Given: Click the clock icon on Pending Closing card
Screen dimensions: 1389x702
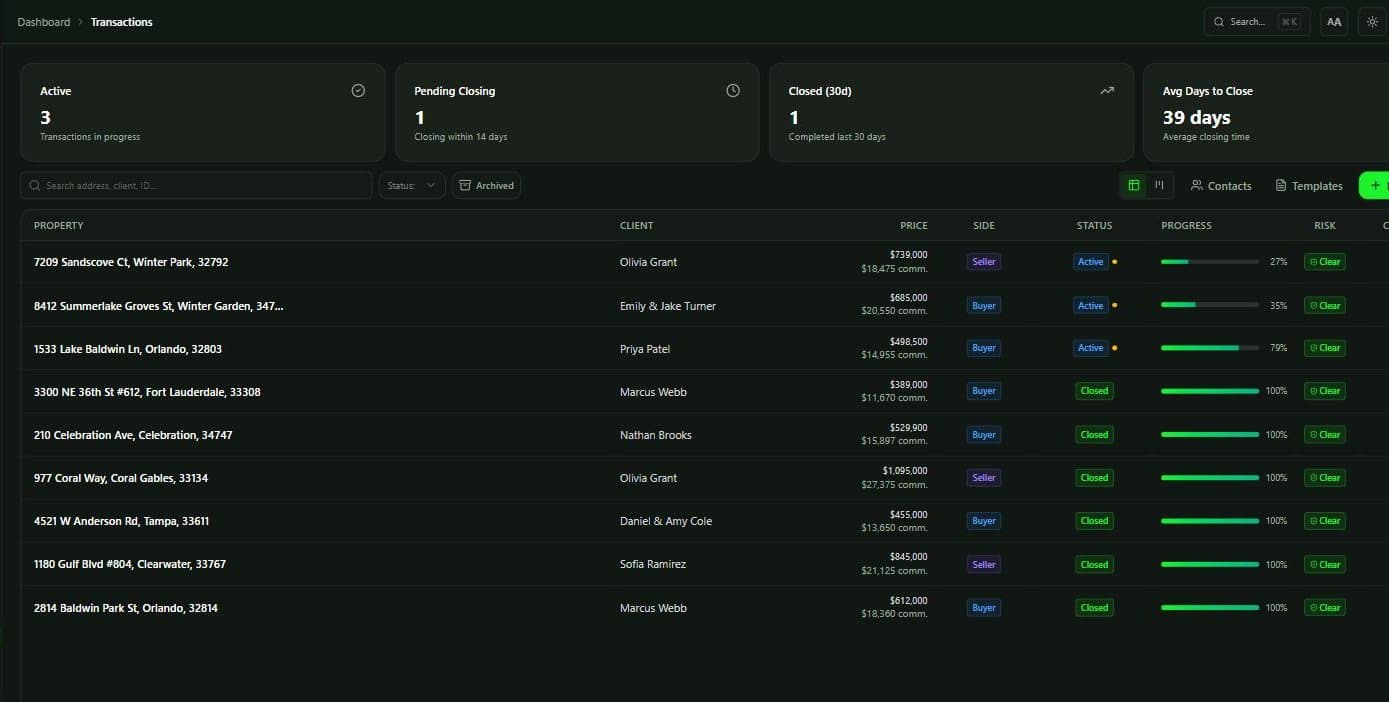Looking at the screenshot, I should (733, 91).
